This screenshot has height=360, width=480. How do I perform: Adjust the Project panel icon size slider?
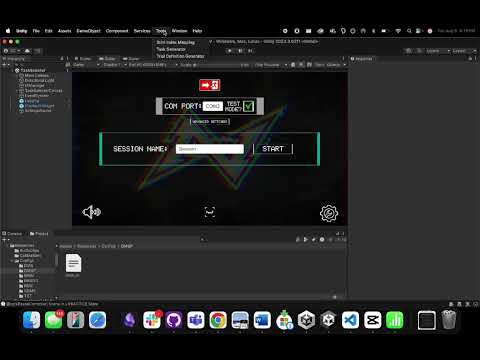(x=334, y=297)
